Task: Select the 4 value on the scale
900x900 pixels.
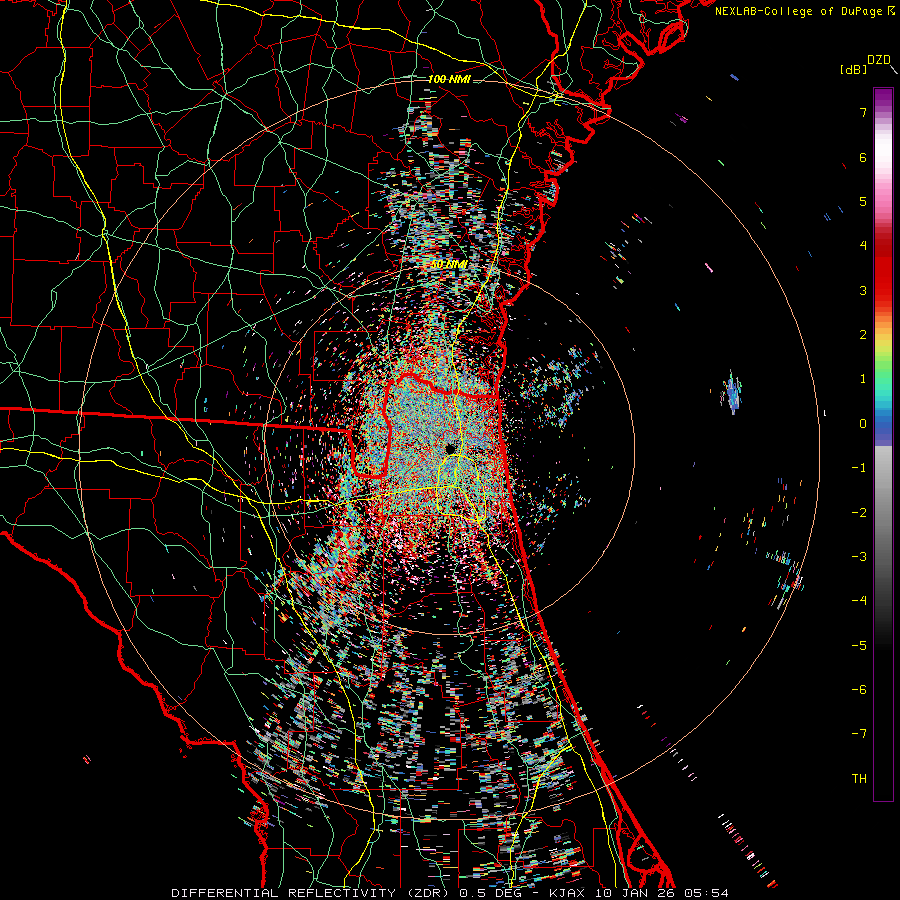Action: click(863, 246)
